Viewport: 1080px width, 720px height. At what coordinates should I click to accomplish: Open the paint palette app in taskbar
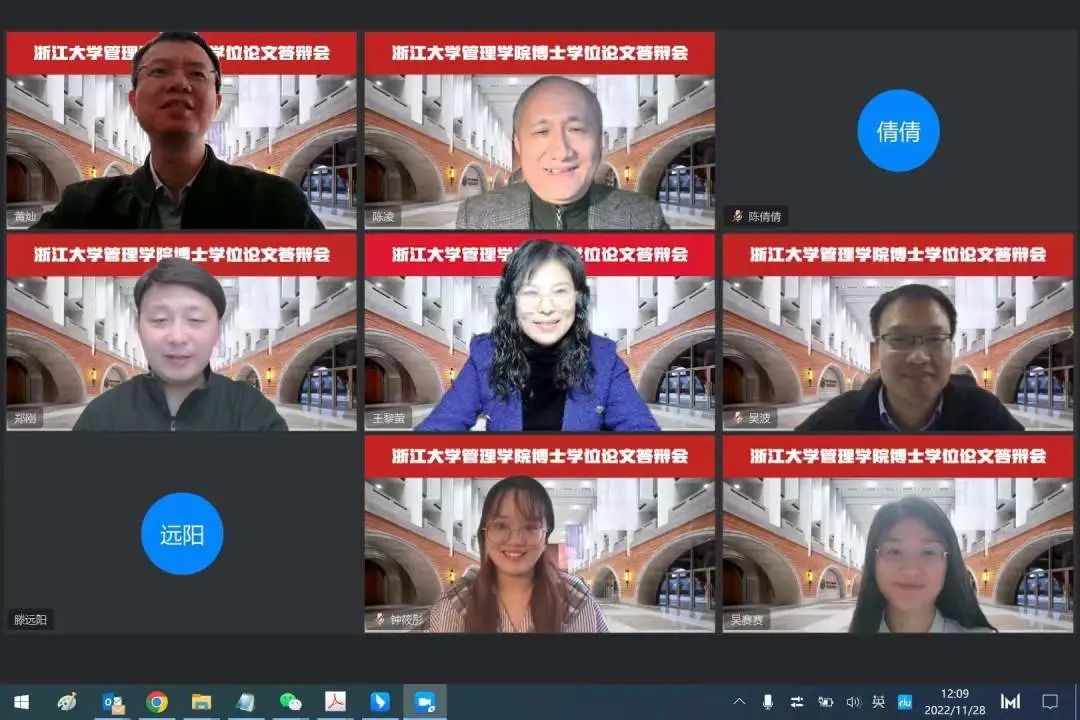coord(67,702)
